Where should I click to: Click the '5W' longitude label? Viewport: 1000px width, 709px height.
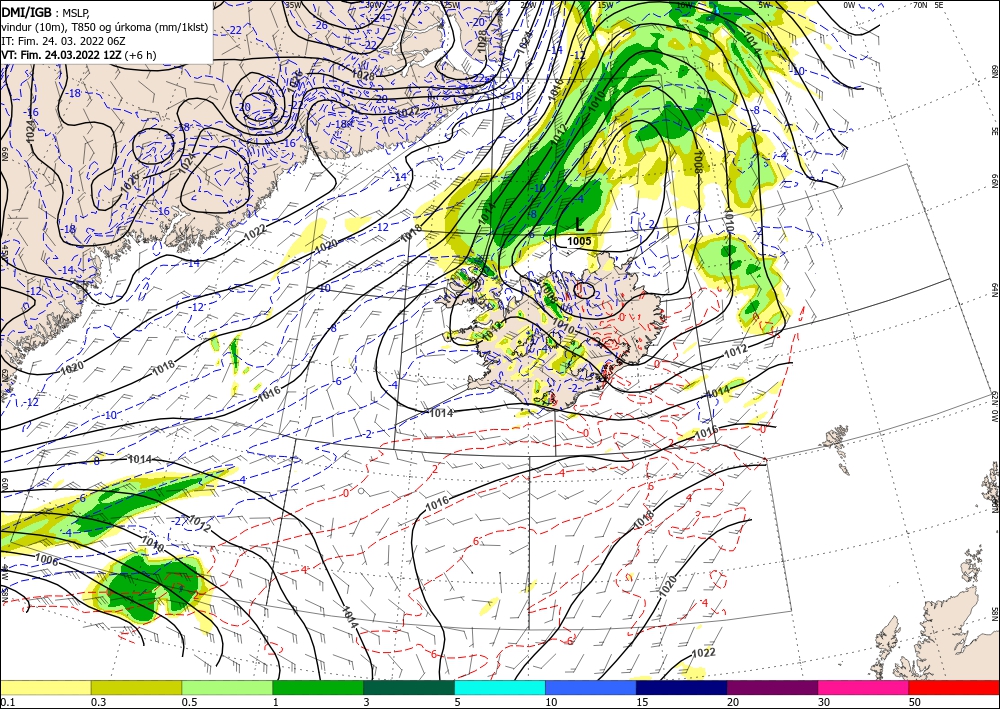click(764, 4)
